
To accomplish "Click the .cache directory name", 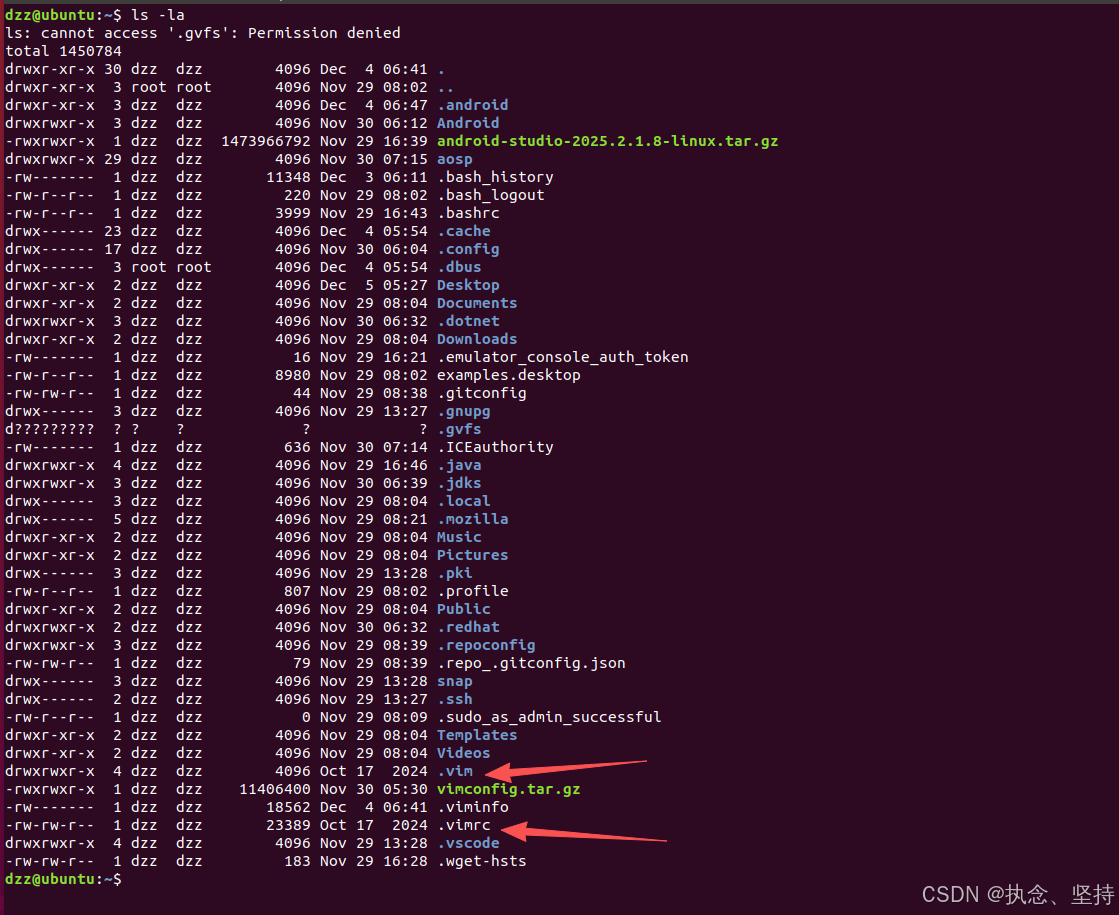I will 464,231.
